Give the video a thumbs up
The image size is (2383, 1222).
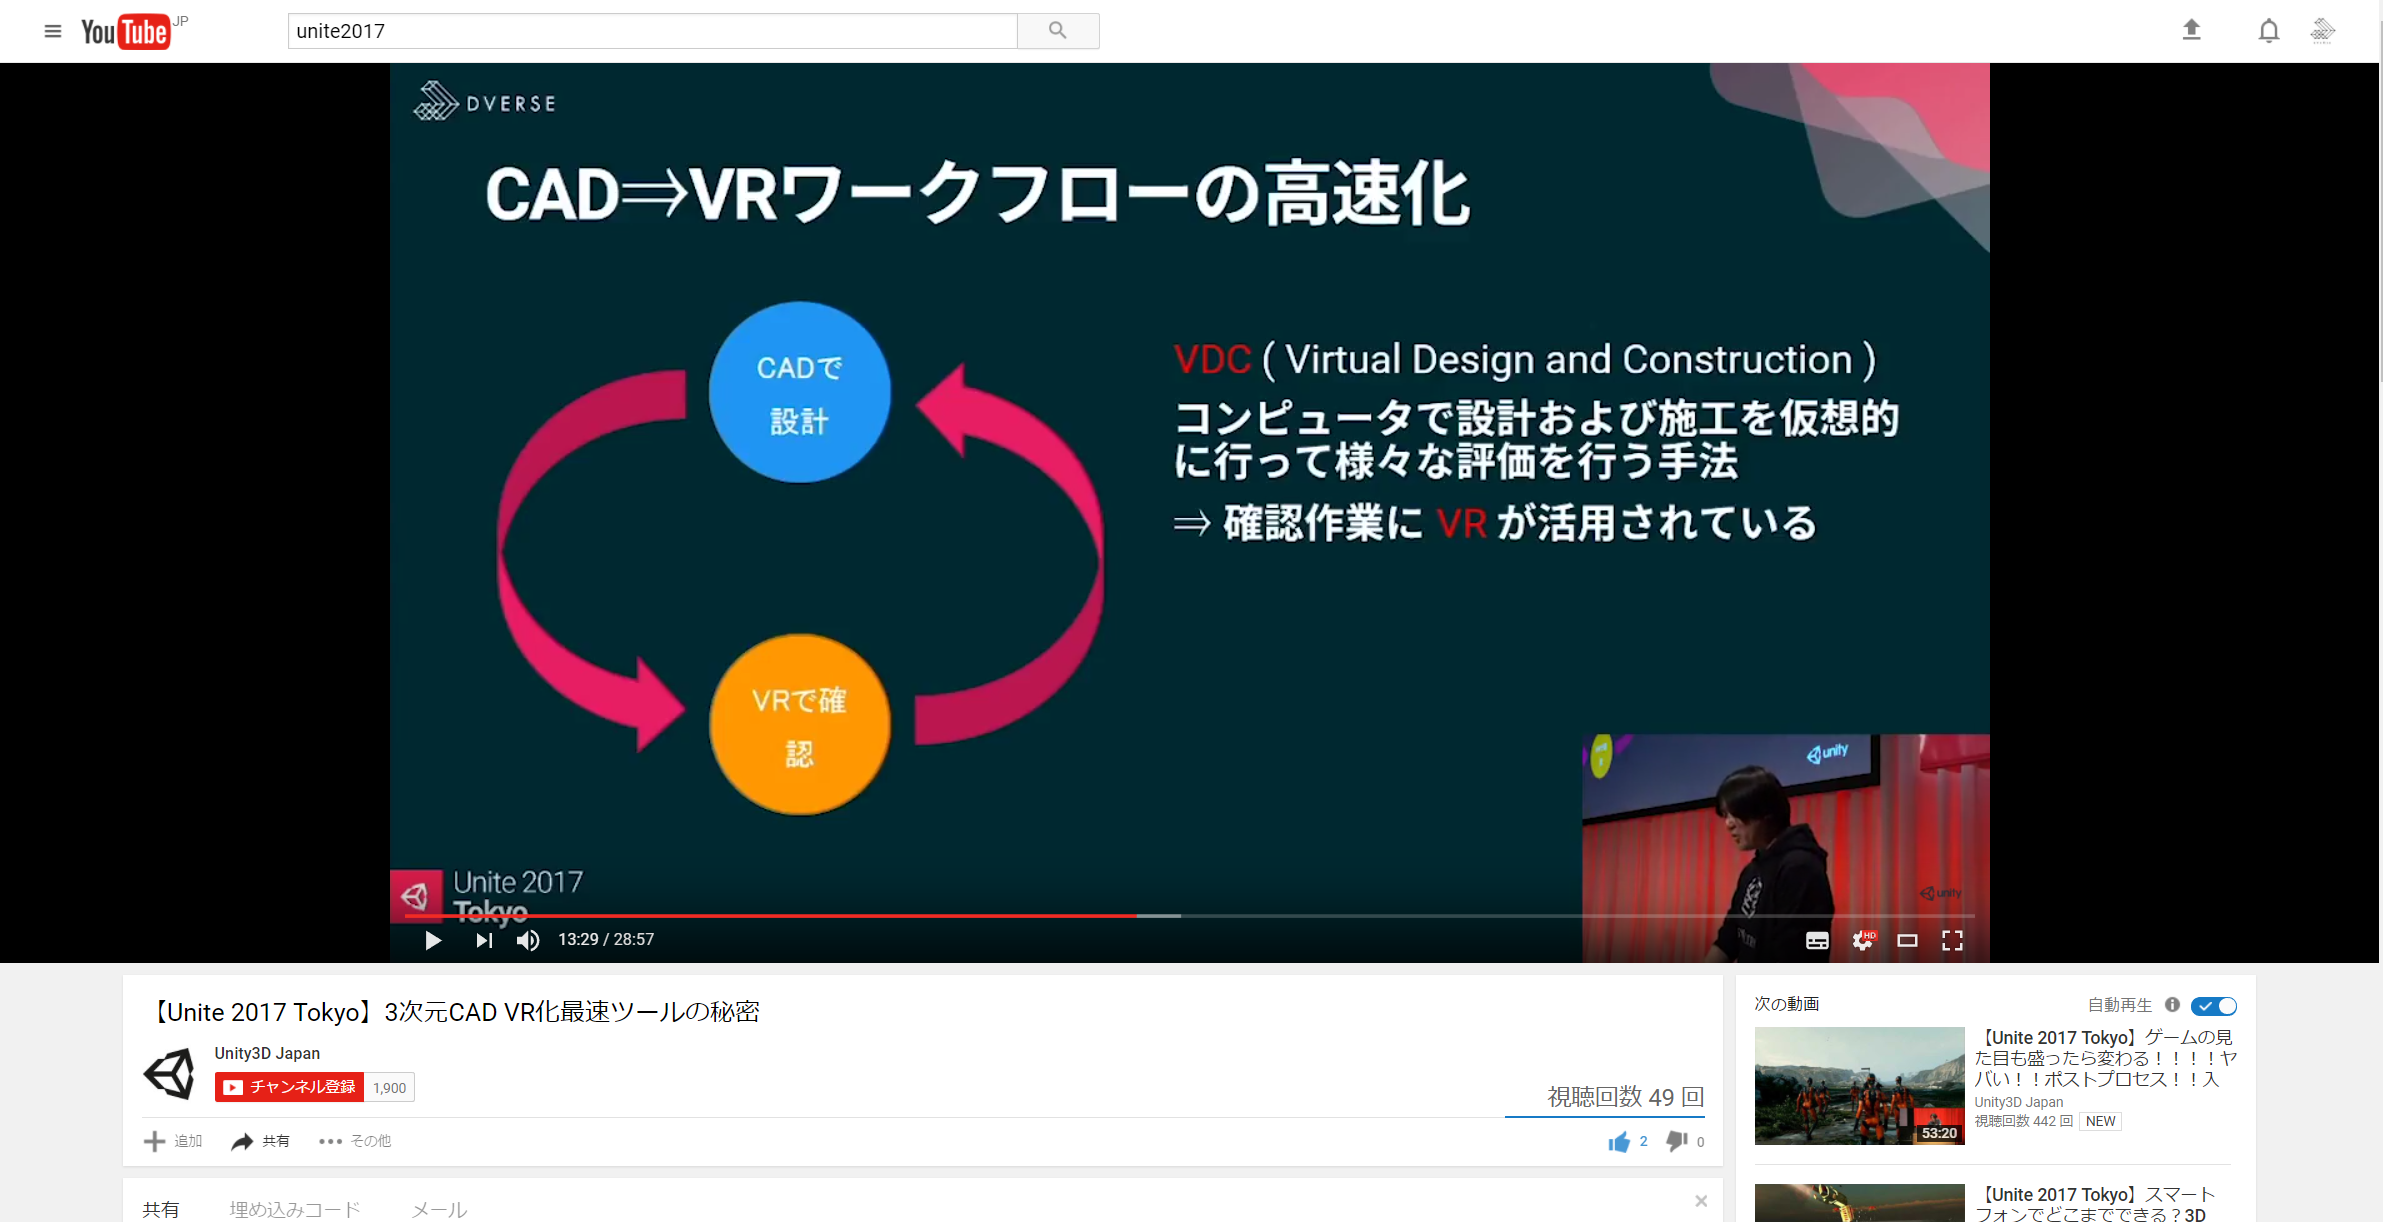1622,1141
